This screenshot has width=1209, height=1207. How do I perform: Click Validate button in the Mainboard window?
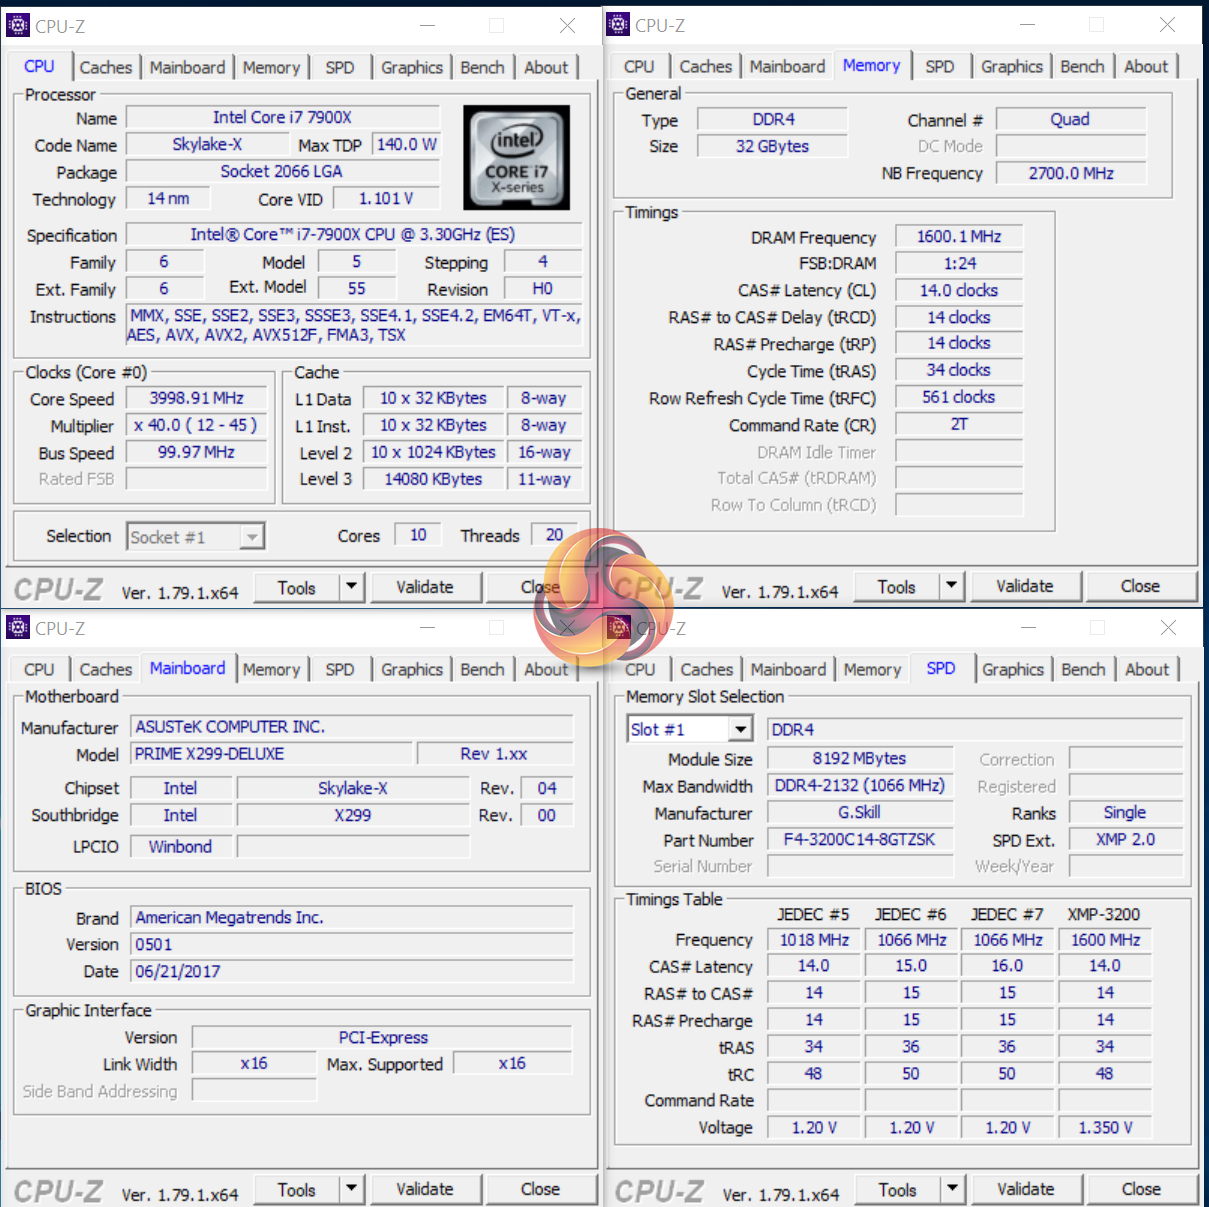[425, 1189]
